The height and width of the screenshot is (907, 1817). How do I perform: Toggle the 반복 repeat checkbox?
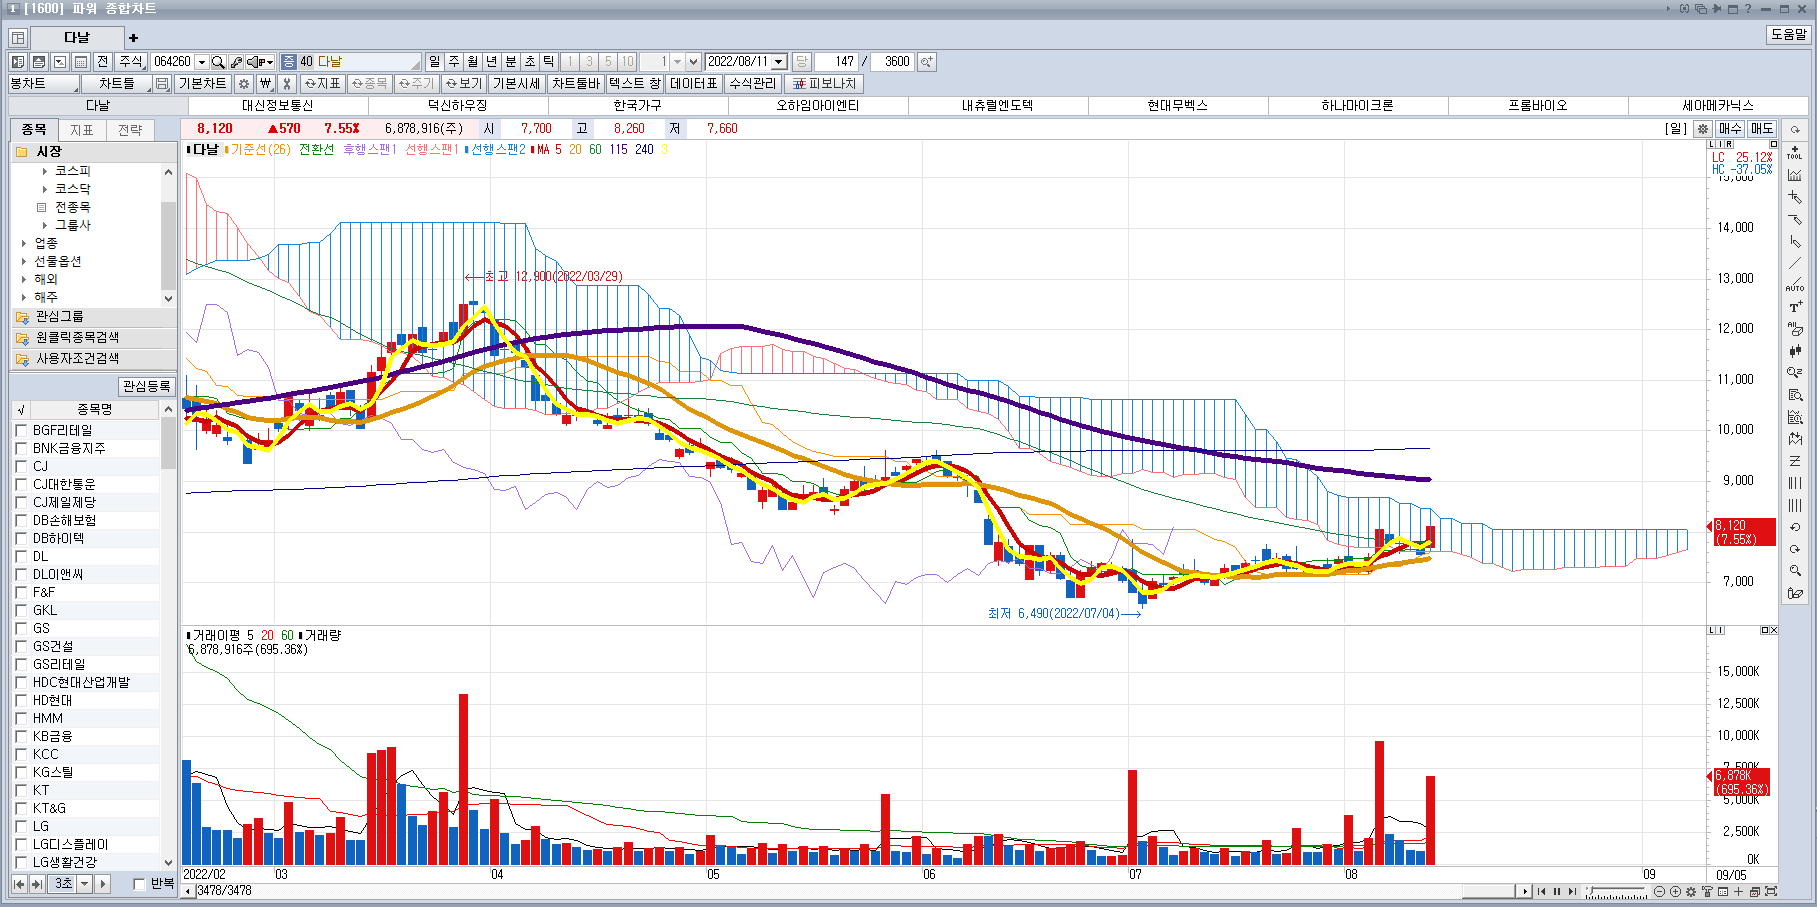[x=139, y=884]
